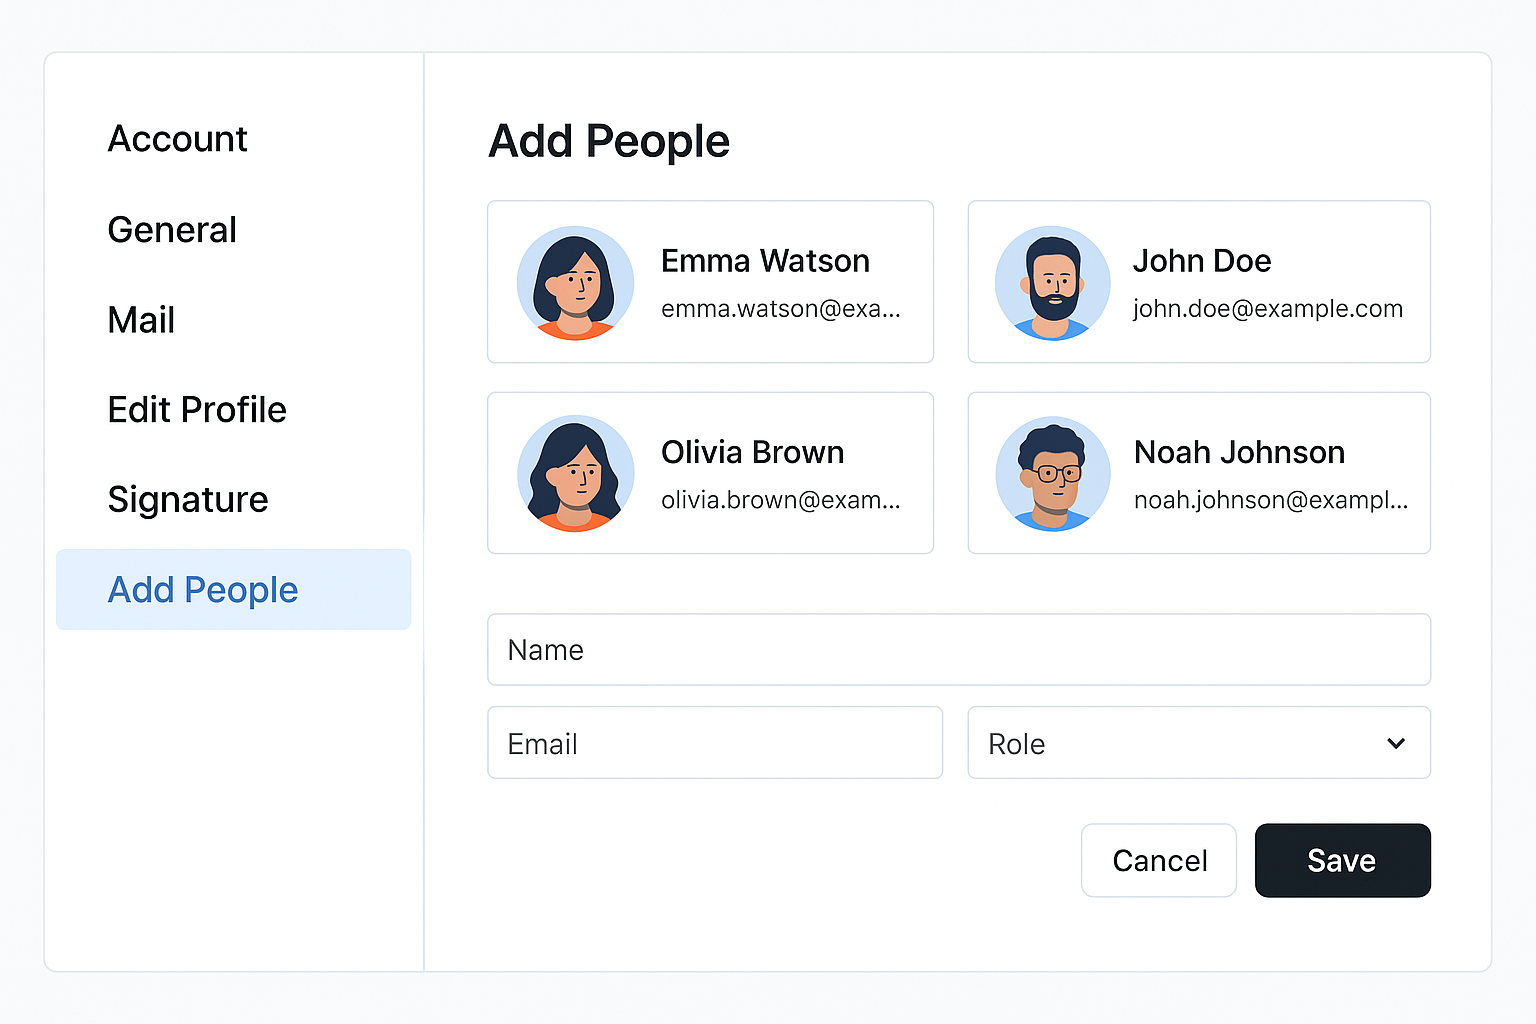Click the Add People page heading
This screenshot has width=1536, height=1024.
[x=608, y=141]
